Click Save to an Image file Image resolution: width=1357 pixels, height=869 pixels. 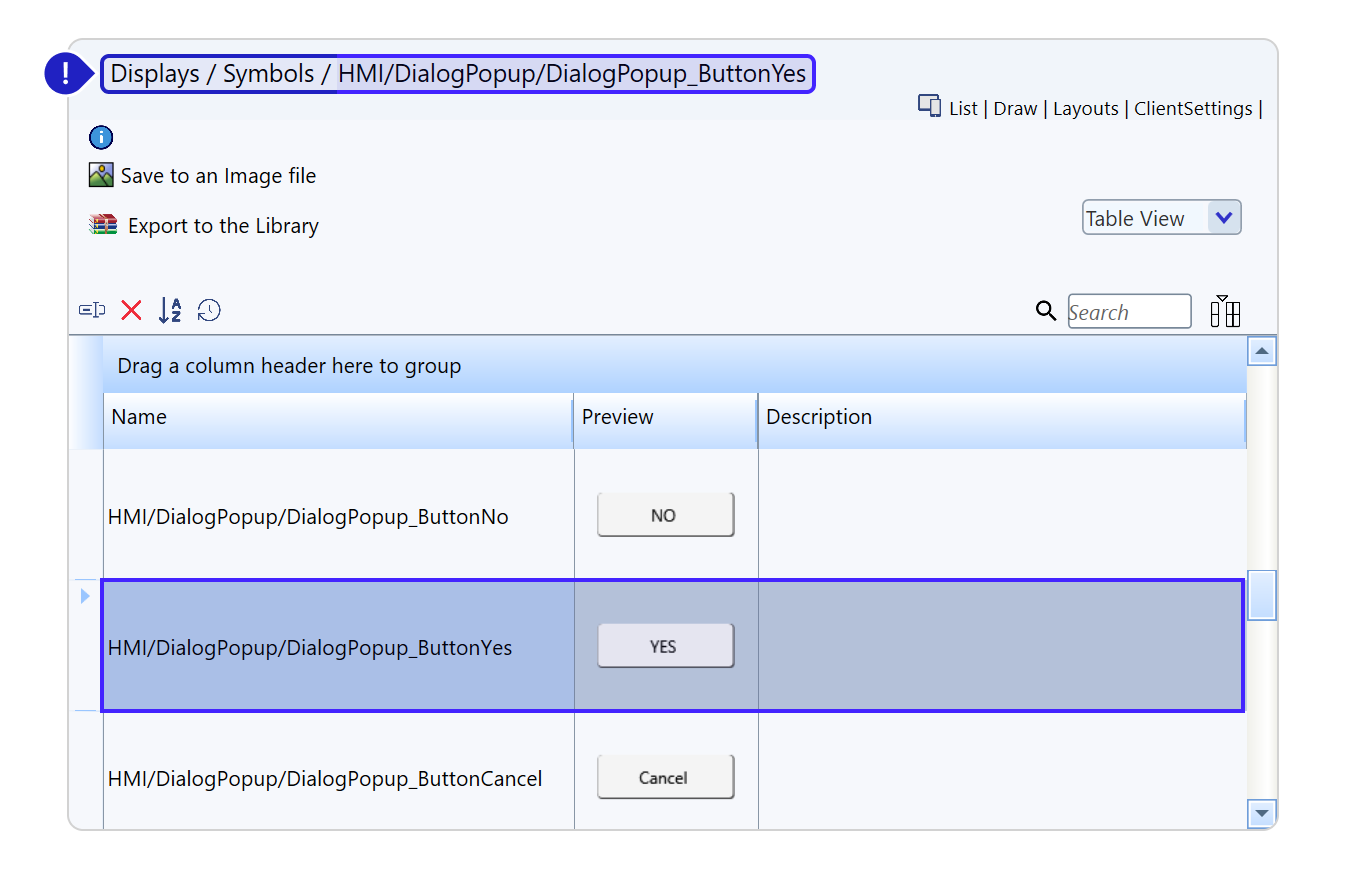[x=217, y=176]
